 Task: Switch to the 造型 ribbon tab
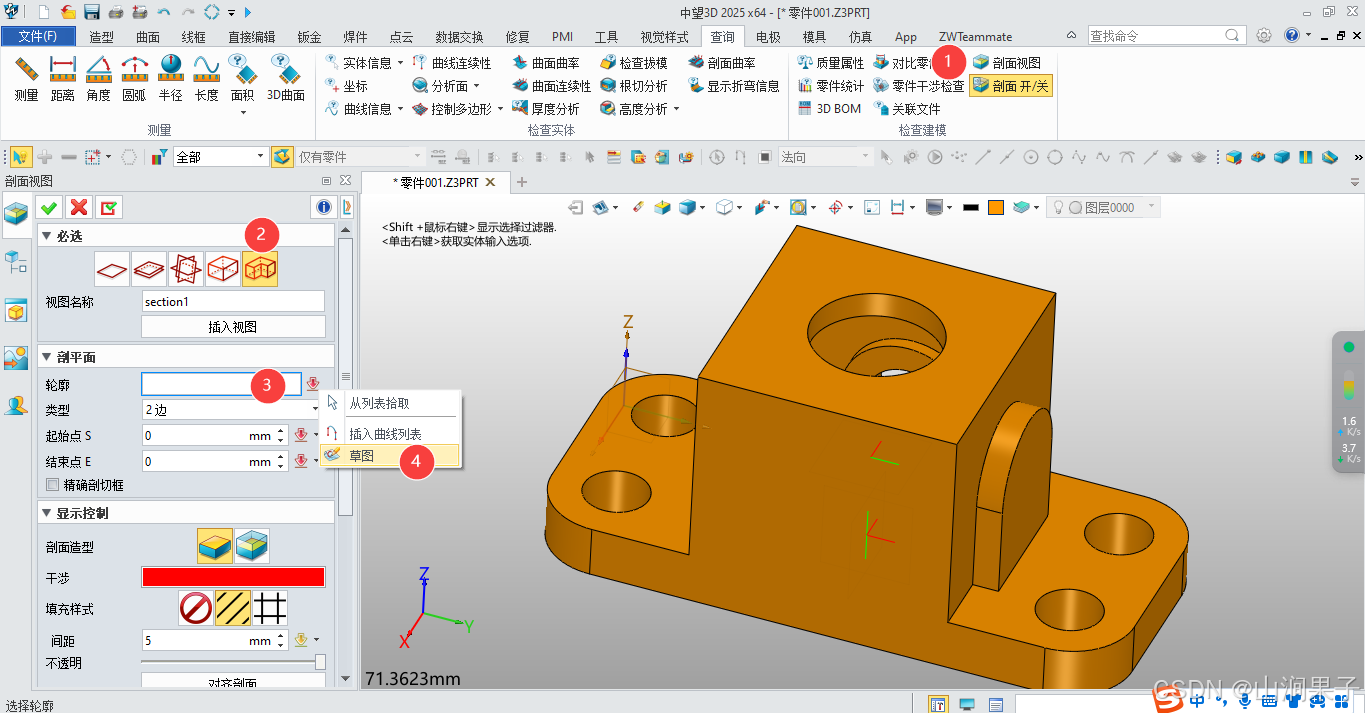click(101, 37)
